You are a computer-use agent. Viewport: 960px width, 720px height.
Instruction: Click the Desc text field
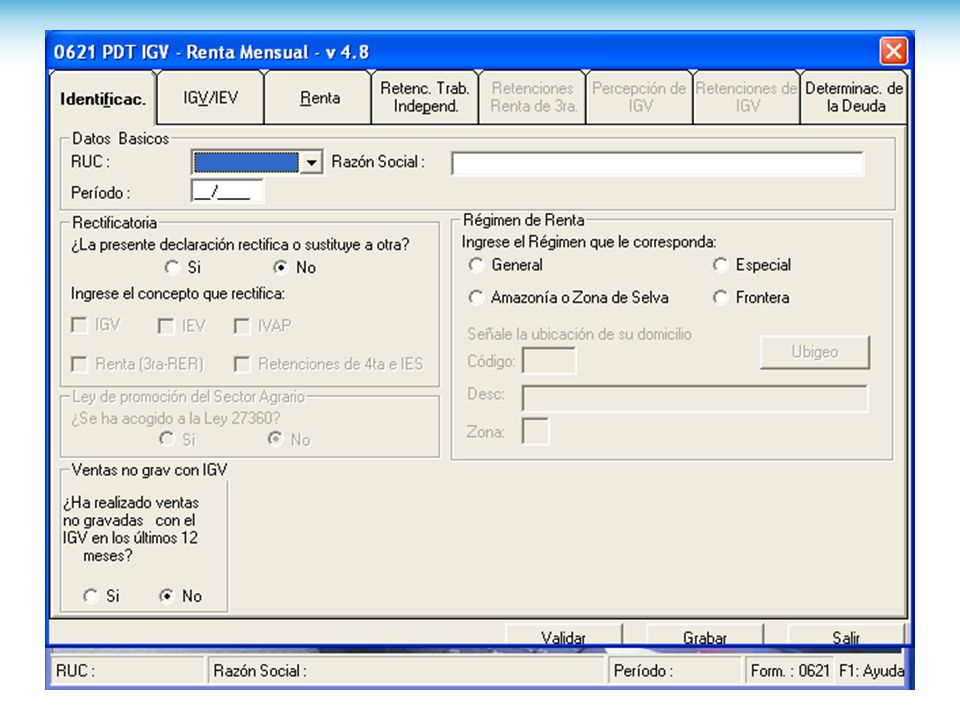pyautogui.click(x=695, y=398)
